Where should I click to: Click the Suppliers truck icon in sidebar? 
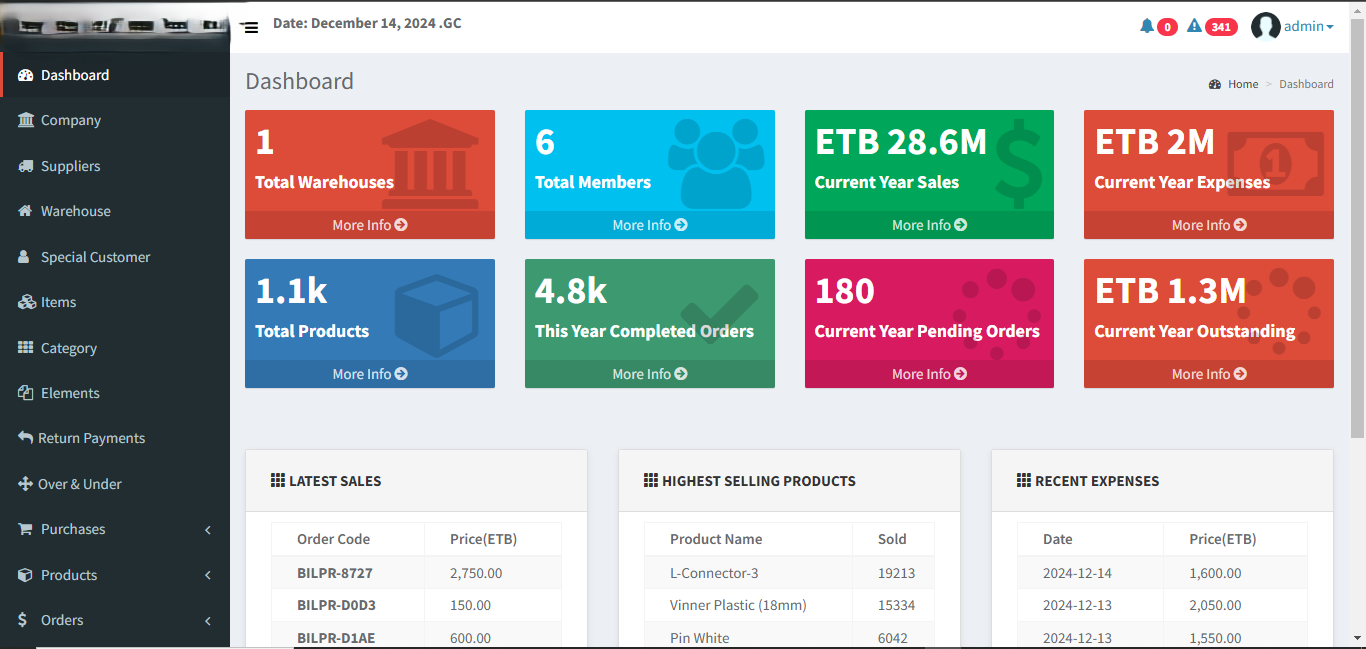point(26,166)
